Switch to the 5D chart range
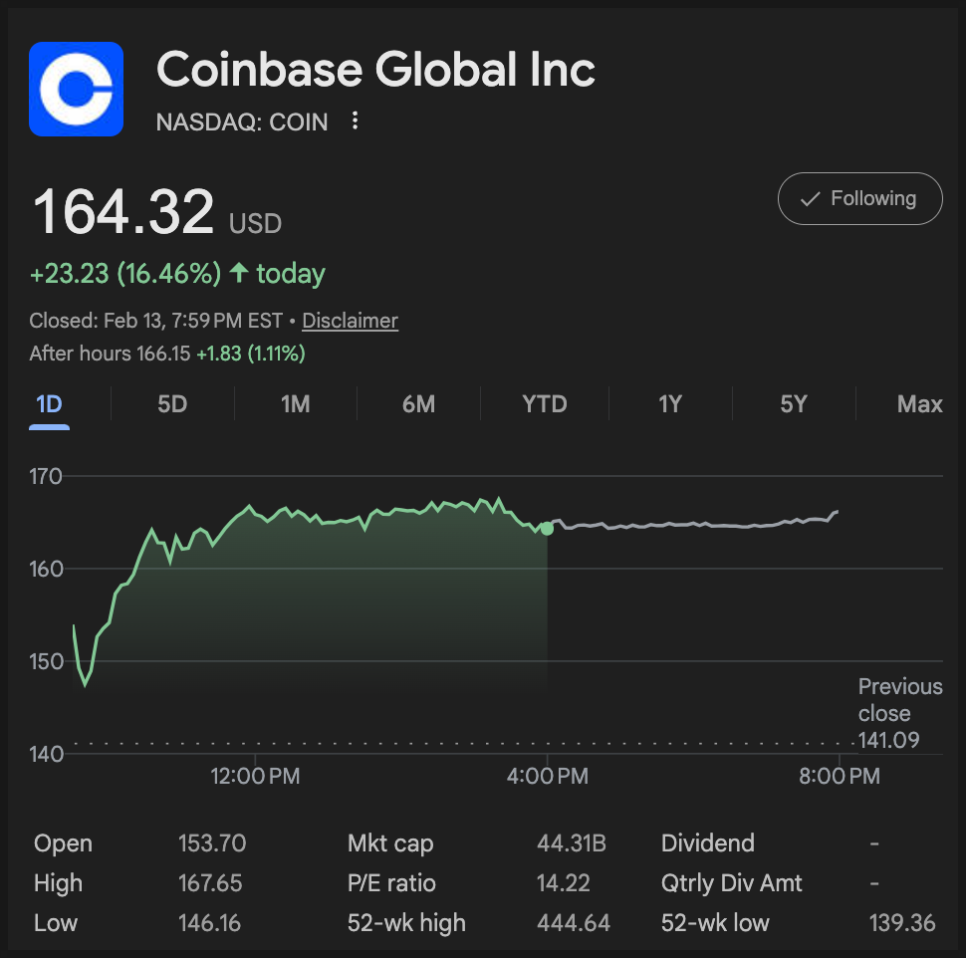Viewport: 966px width, 958px height. (x=172, y=404)
